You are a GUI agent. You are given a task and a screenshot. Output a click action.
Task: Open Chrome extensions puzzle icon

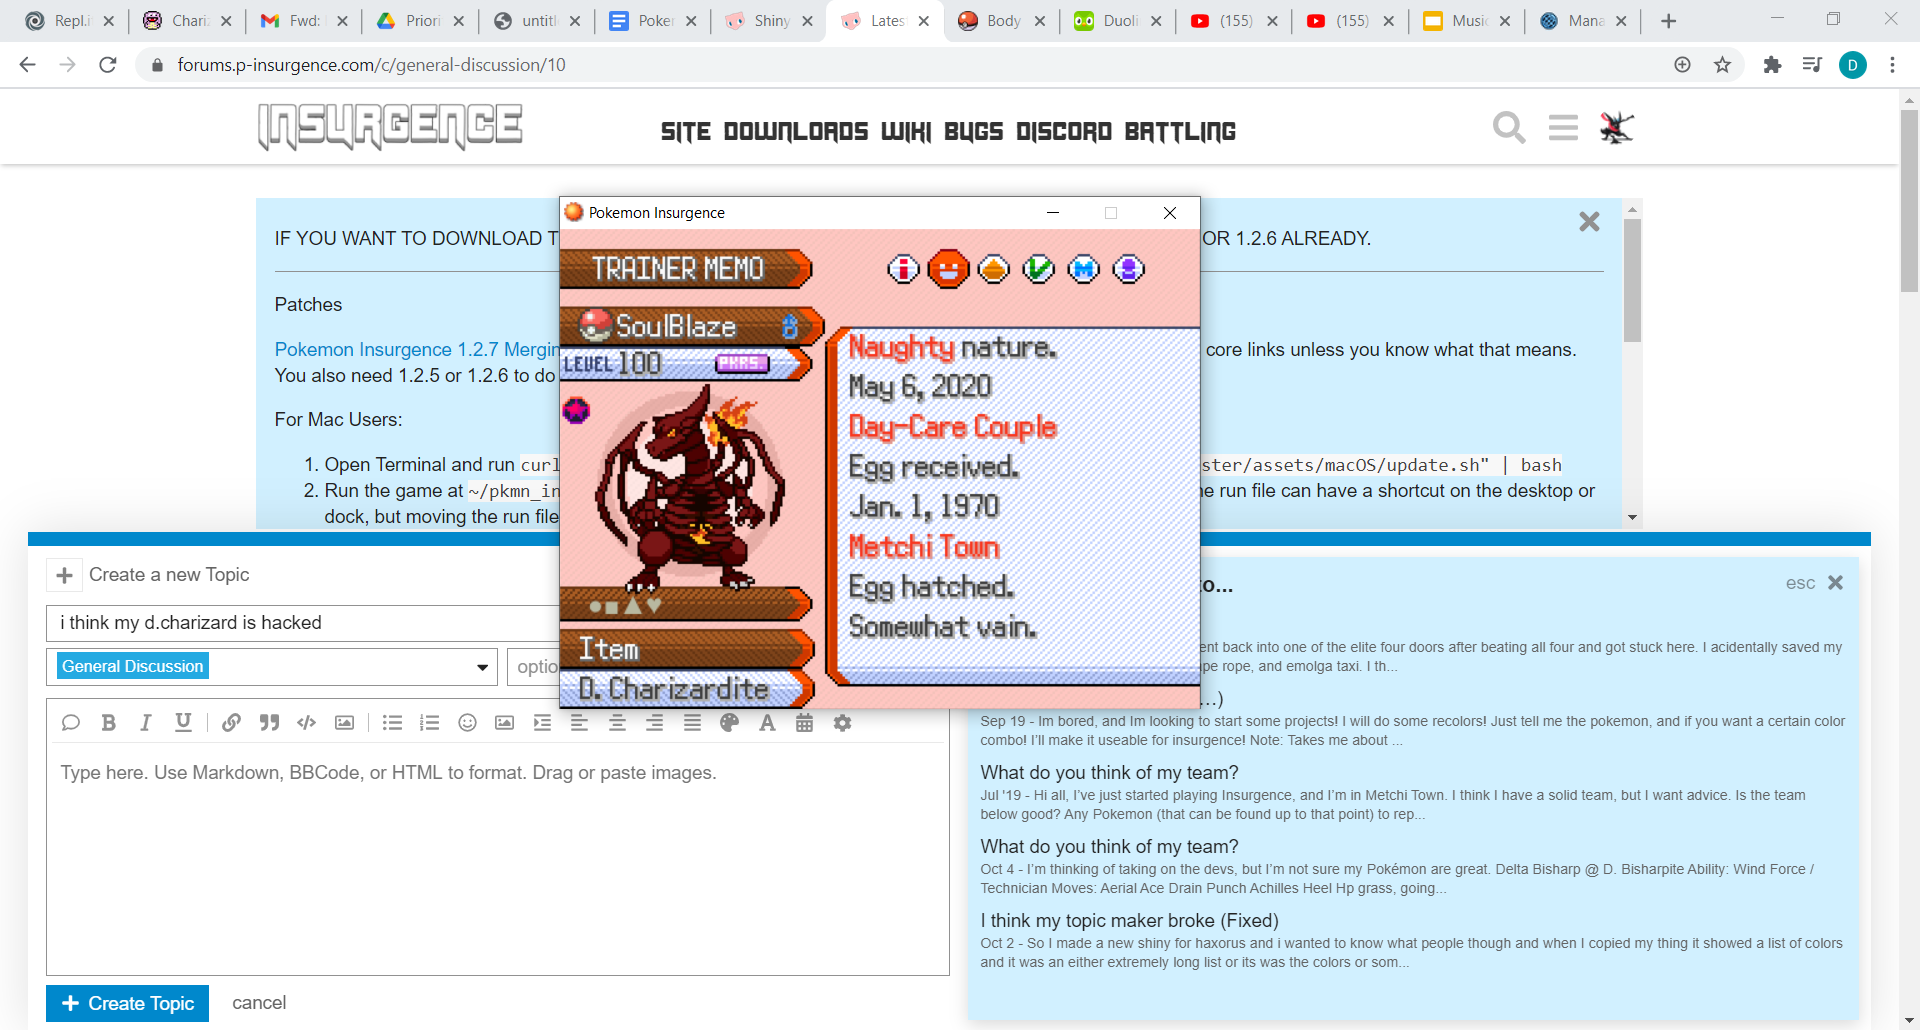(x=1772, y=65)
